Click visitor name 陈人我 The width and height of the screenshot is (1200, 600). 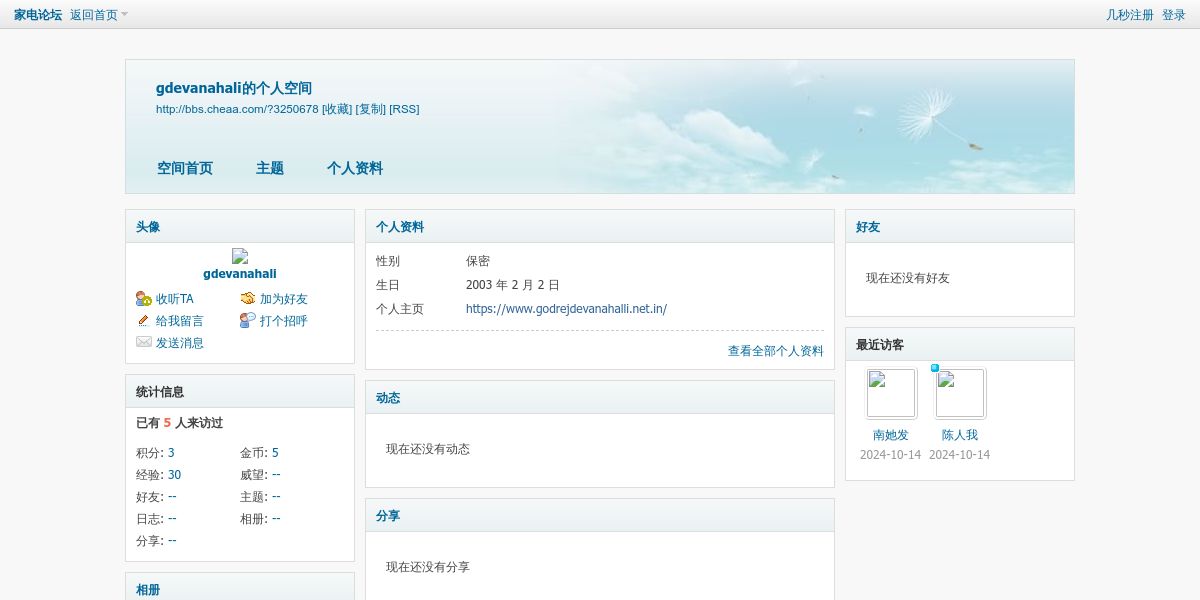coord(960,435)
